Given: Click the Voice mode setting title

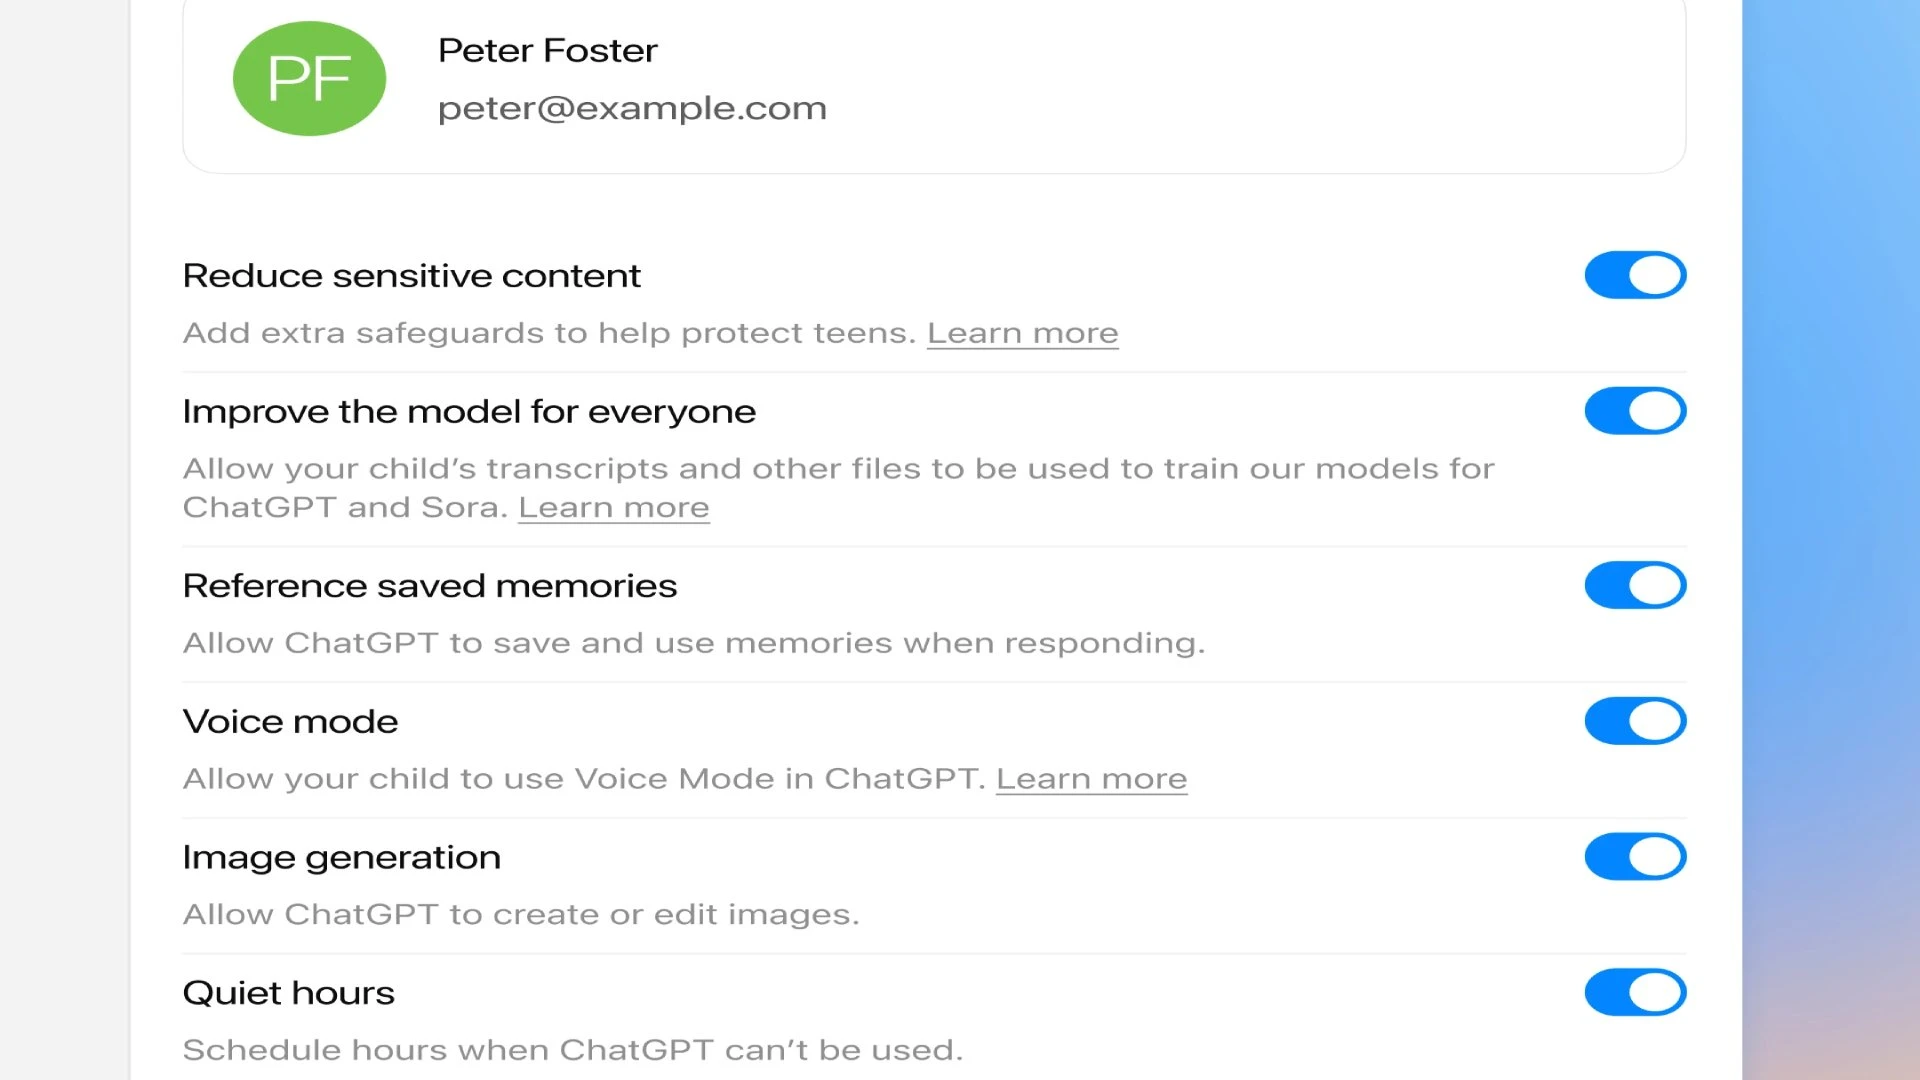Looking at the screenshot, I should (x=290, y=722).
